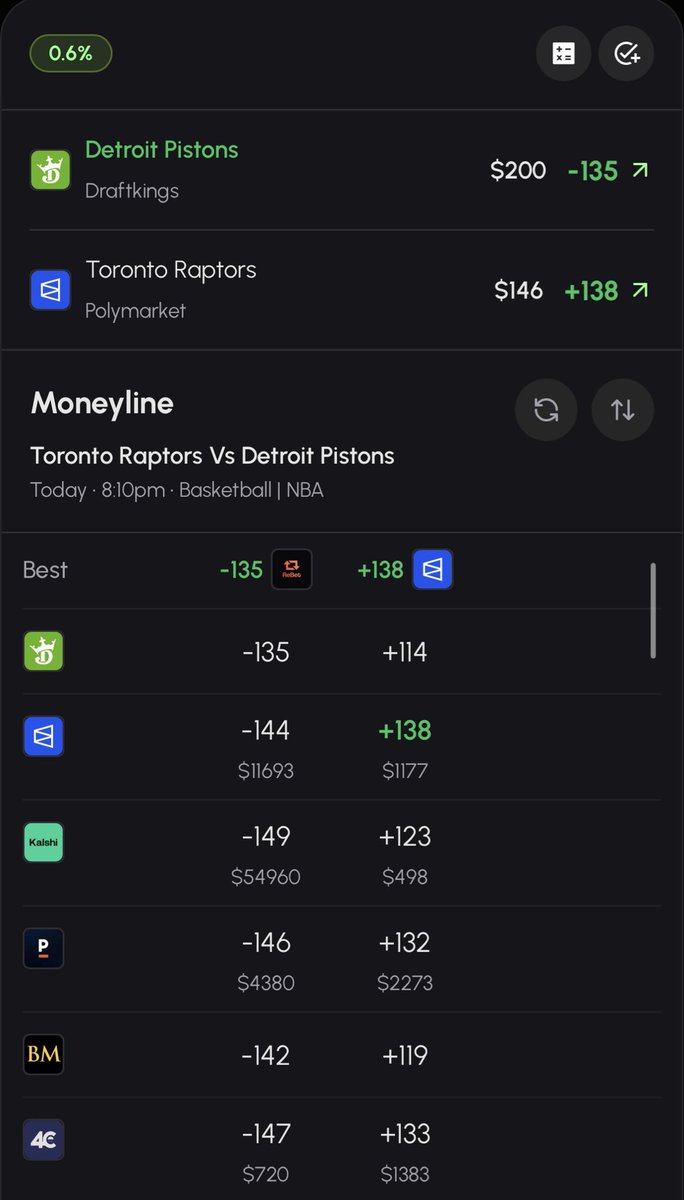Click the $720 liquidity value
684x1200 pixels.
point(266,1174)
